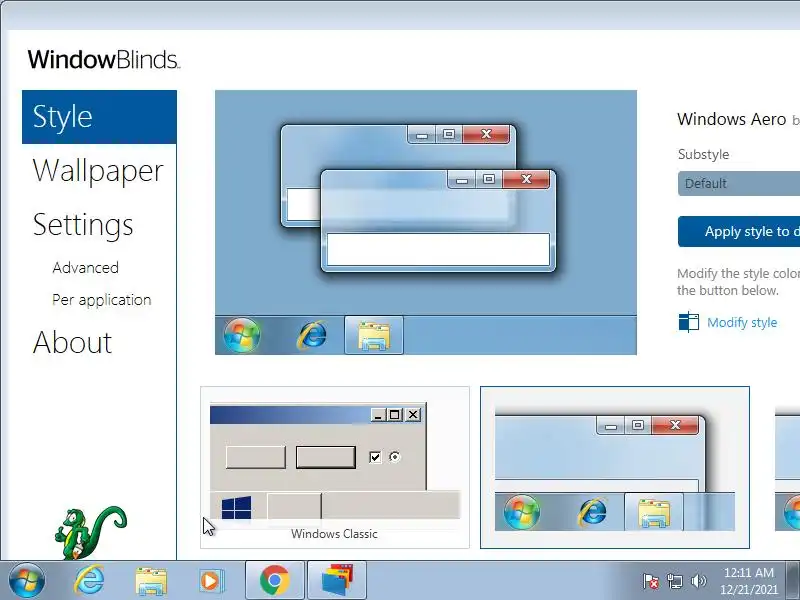Click the Windows Aero style name heading

(731, 119)
